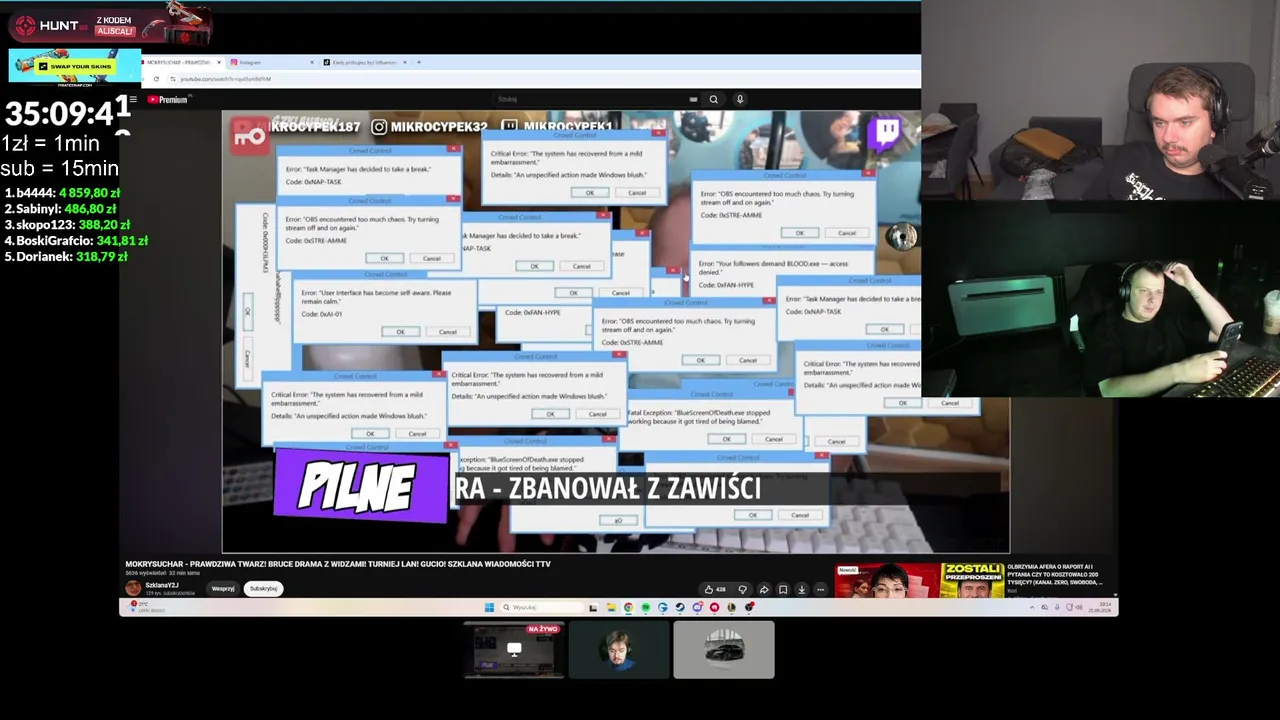Switch to the Instagram browser tab
This screenshot has height=720, width=1280.
pyautogui.click(x=273, y=62)
